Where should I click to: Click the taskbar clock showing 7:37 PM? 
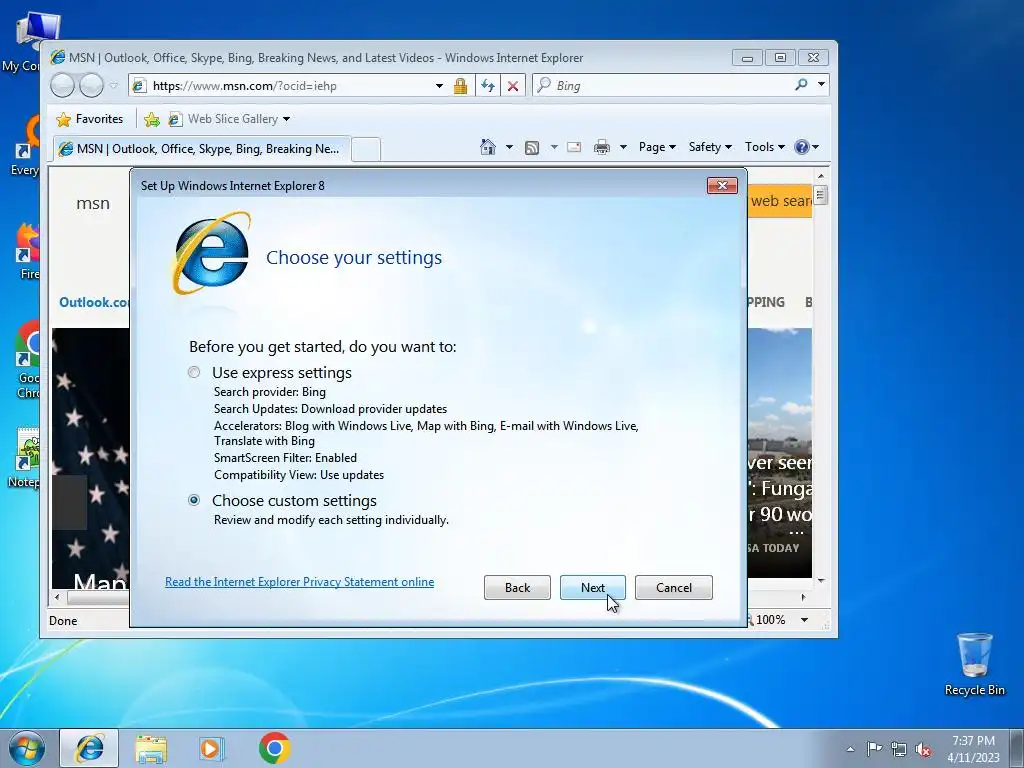point(973,749)
